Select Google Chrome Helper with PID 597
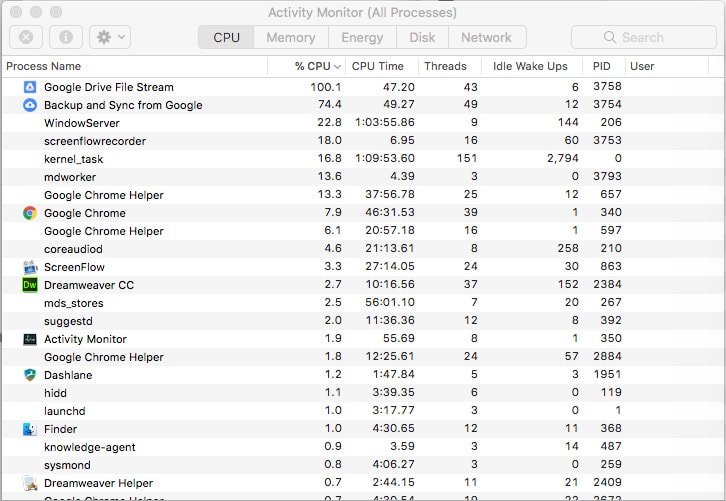The width and height of the screenshot is (726, 501). [x=104, y=231]
